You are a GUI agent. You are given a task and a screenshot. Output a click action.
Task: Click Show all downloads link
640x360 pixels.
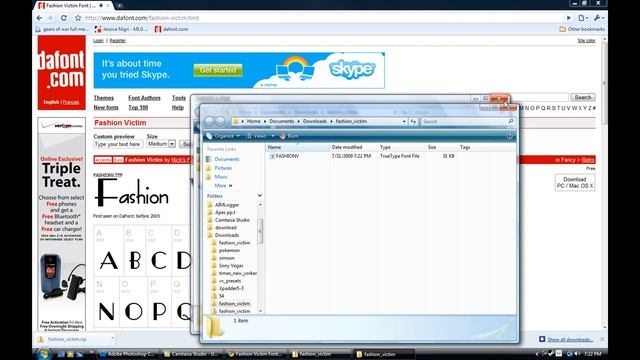pyautogui.click(x=570, y=340)
